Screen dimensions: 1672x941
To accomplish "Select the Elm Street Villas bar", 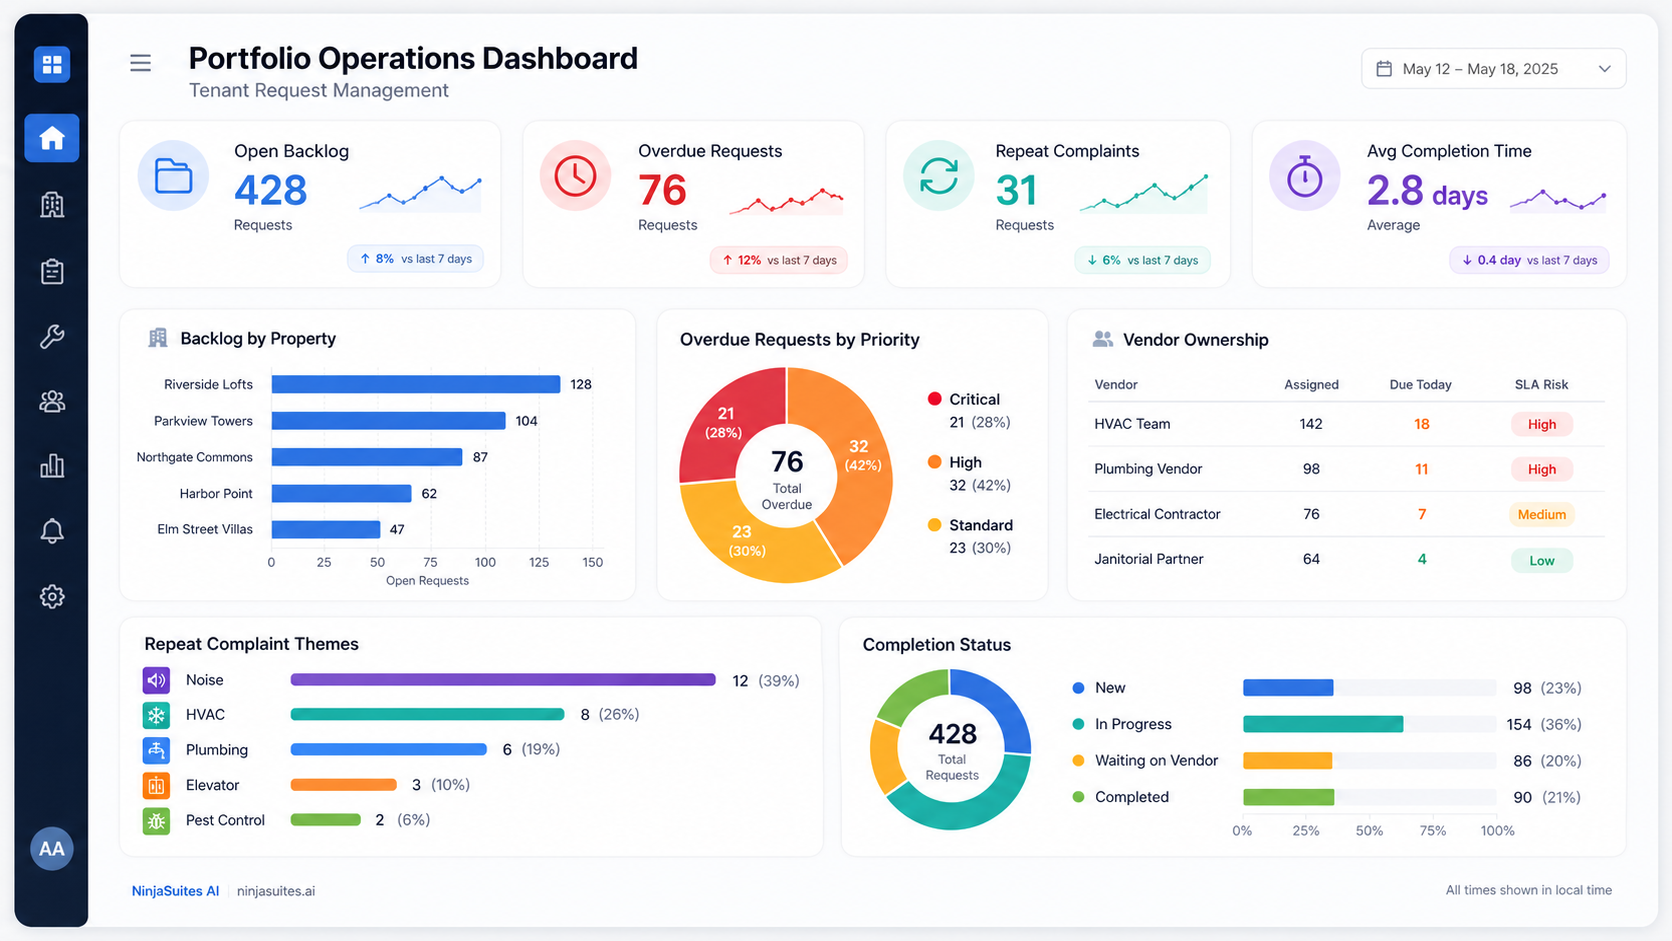I will (326, 529).
